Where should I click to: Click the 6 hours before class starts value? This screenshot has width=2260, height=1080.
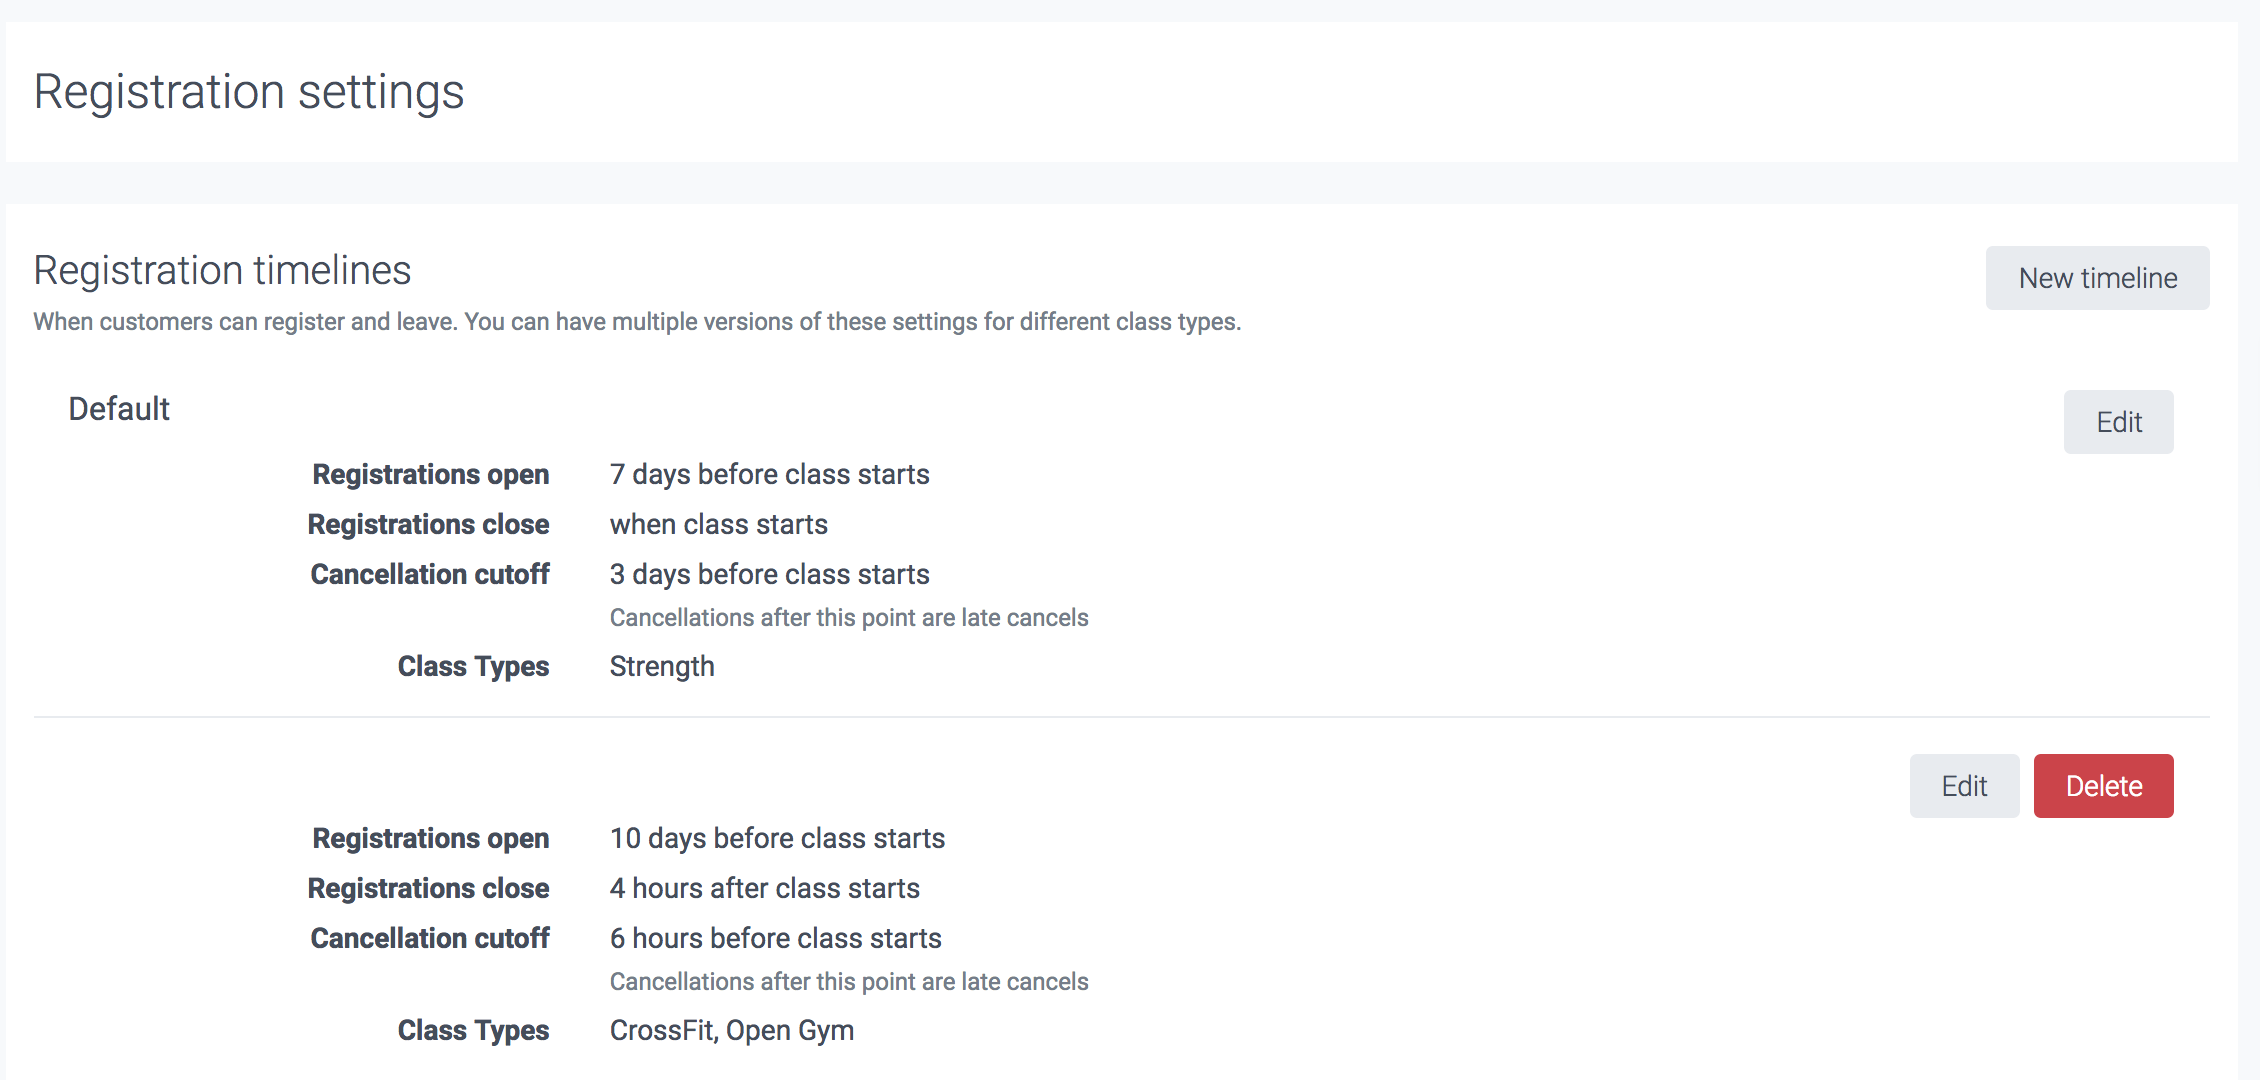click(775, 938)
